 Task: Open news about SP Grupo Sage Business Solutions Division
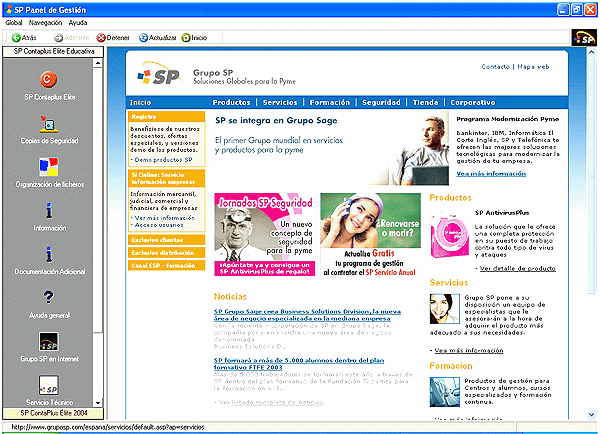point(307,315)
